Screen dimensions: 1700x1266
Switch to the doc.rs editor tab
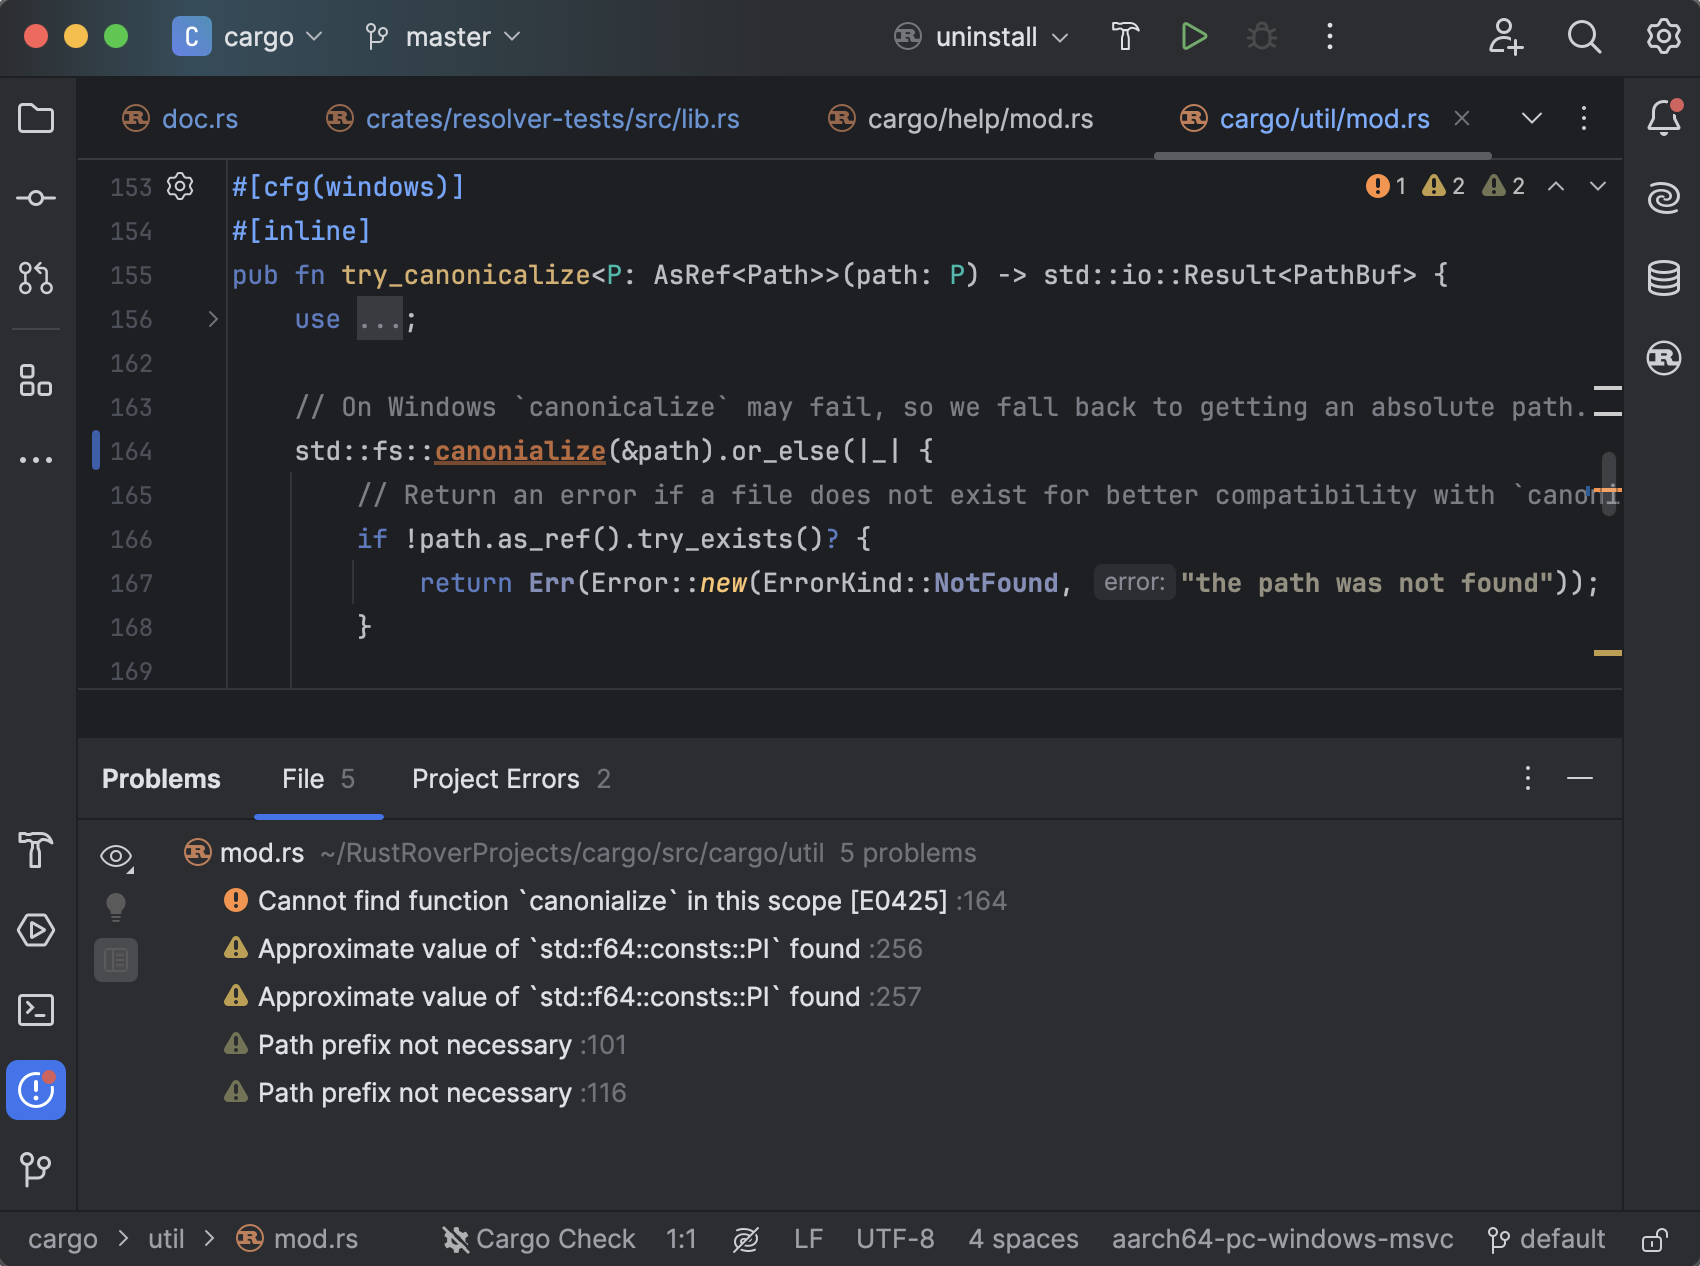tap(199, 118)
